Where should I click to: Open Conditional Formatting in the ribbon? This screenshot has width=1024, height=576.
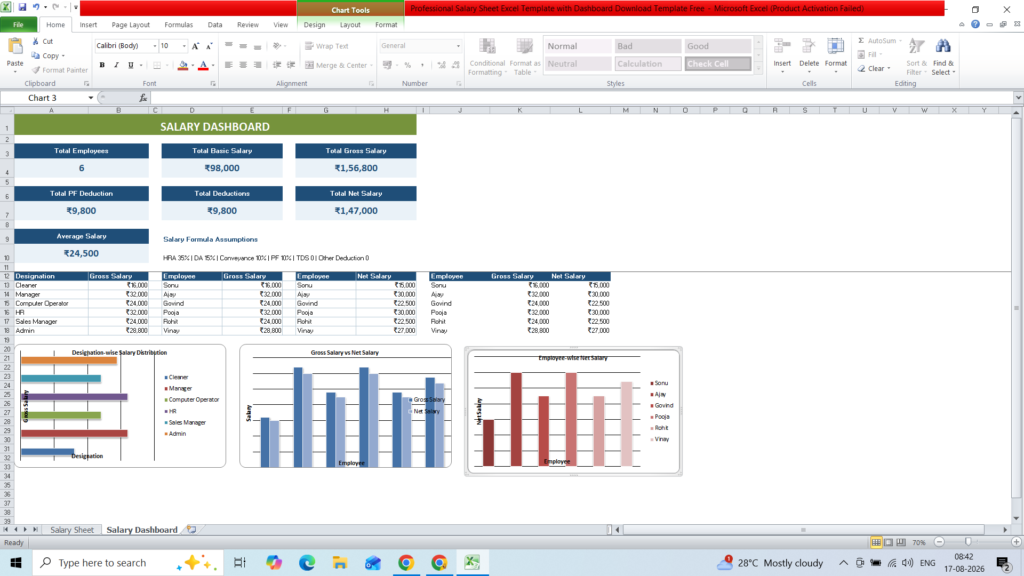(487, 57)
